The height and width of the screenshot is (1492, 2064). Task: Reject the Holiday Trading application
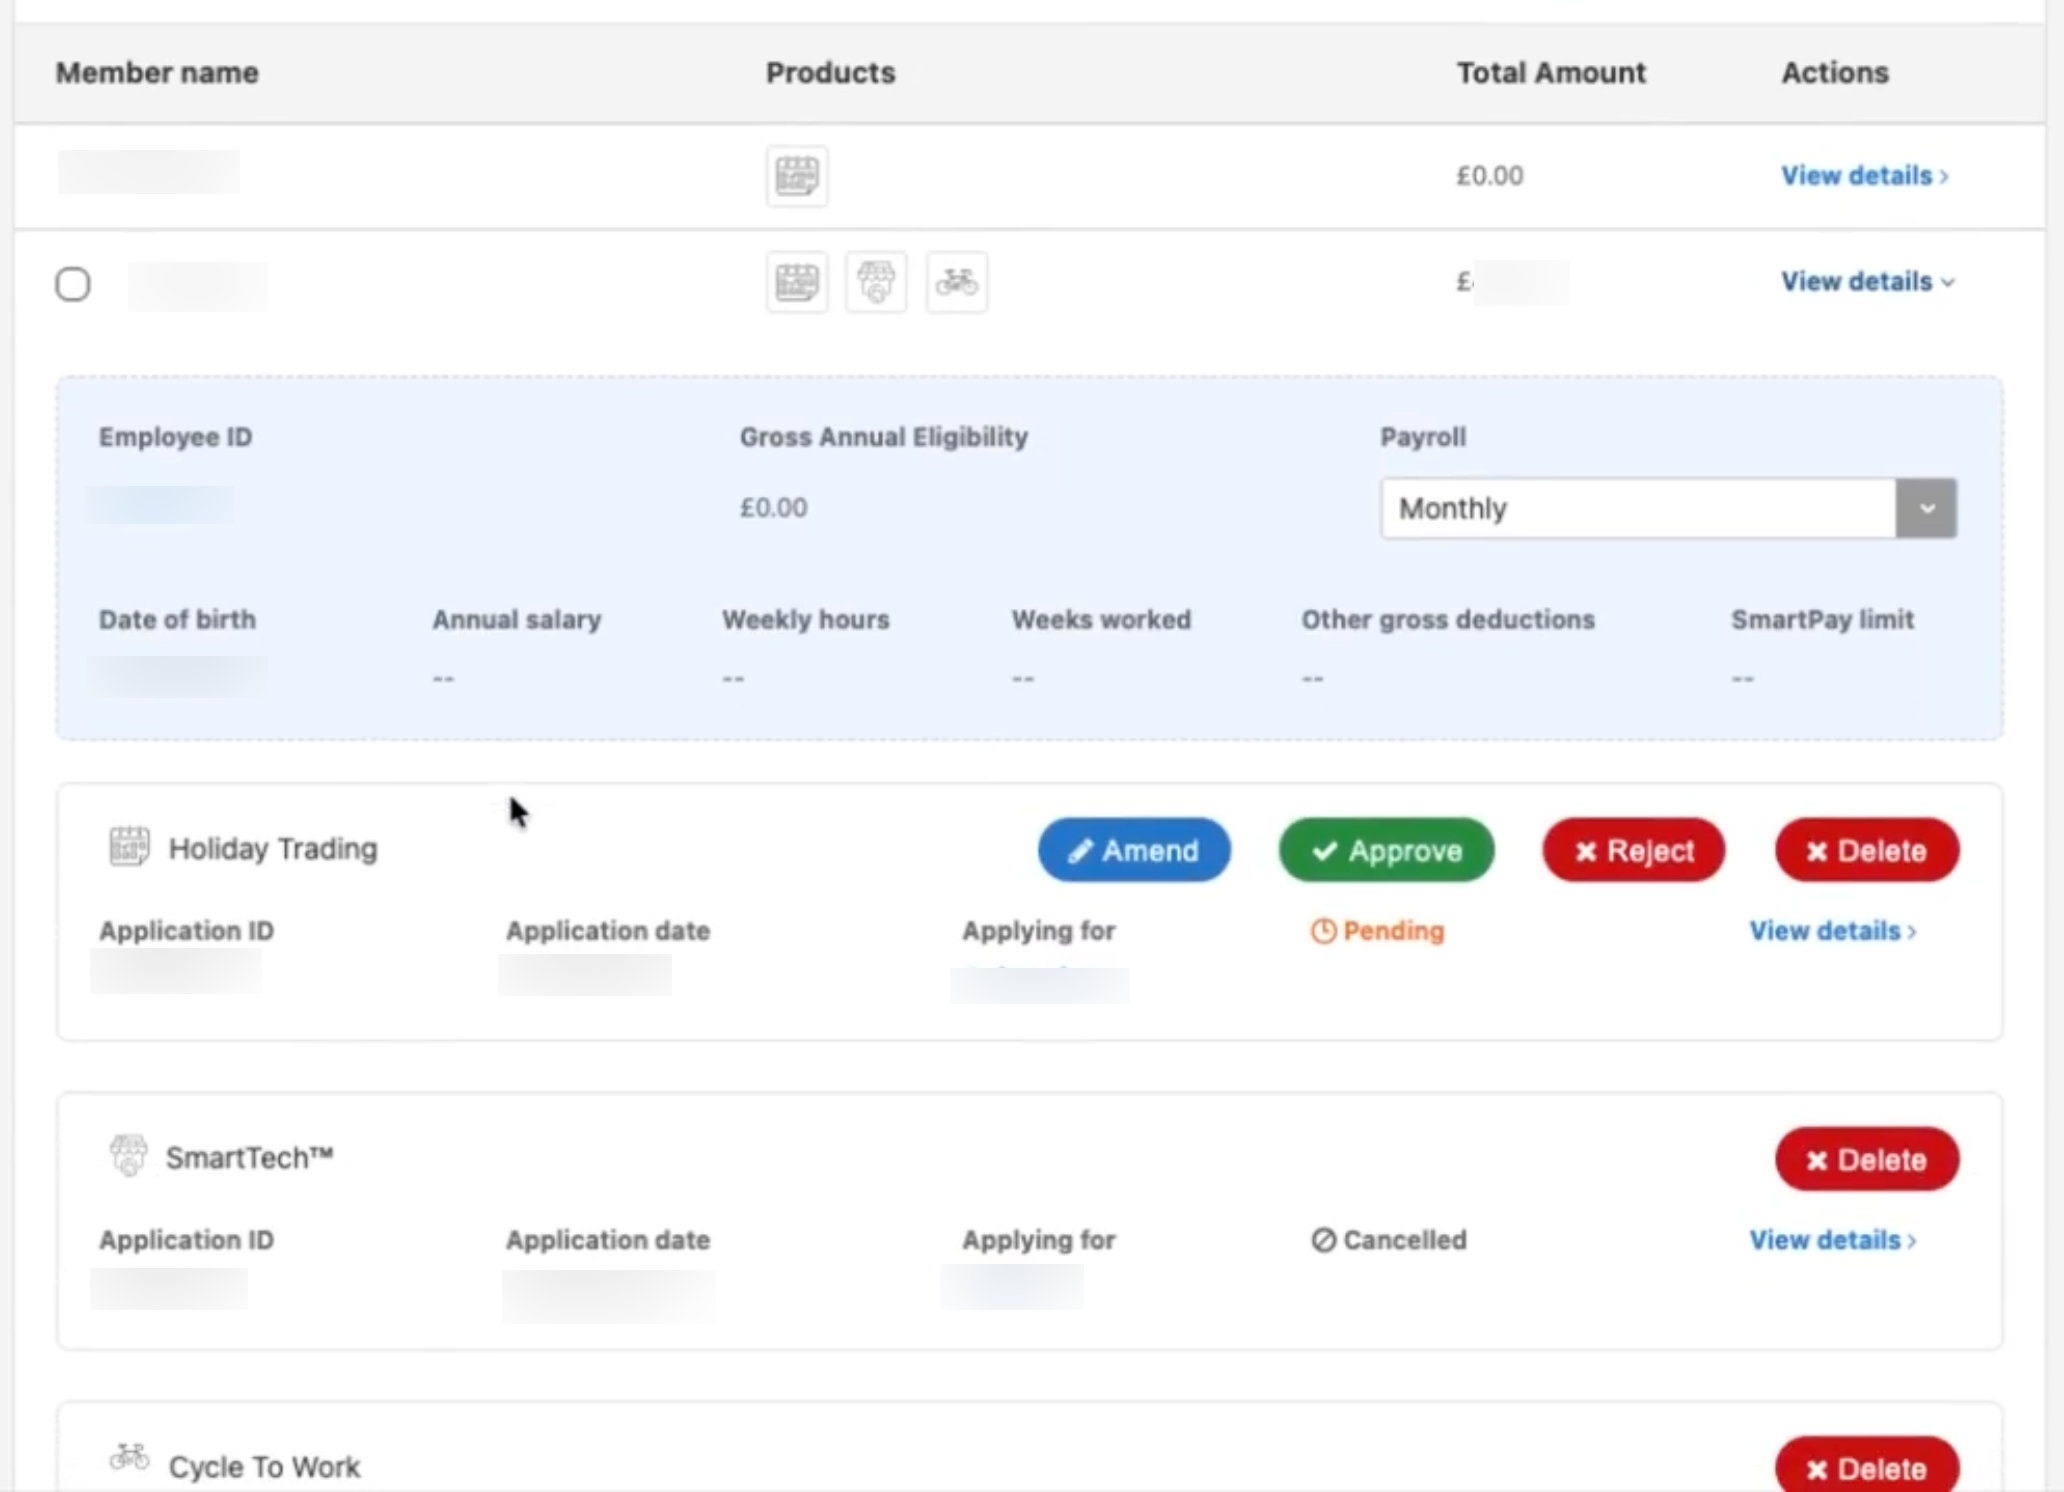(x=1633, y=850)
